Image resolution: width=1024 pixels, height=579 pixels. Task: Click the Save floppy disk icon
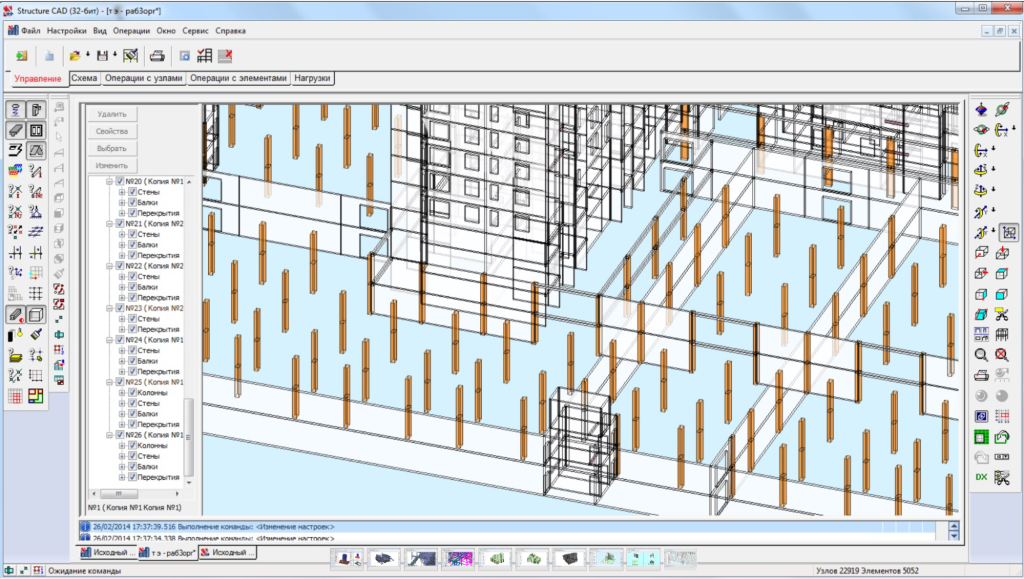point(102,56)
